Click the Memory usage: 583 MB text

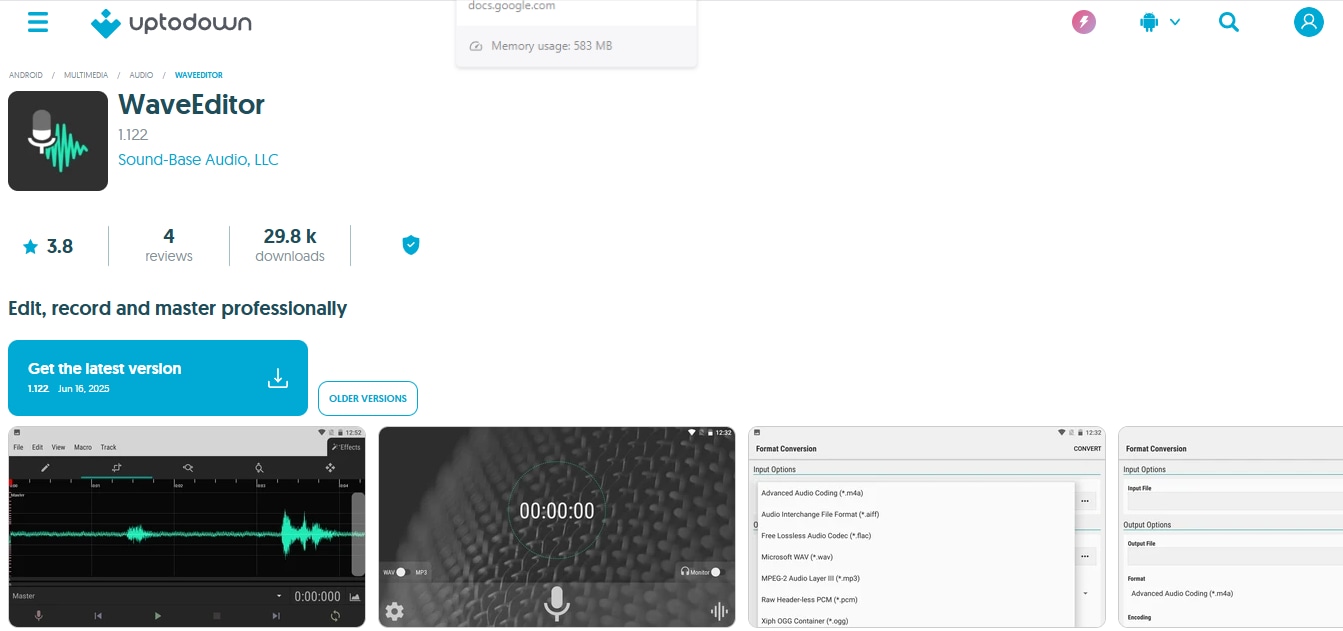(551, 46)
